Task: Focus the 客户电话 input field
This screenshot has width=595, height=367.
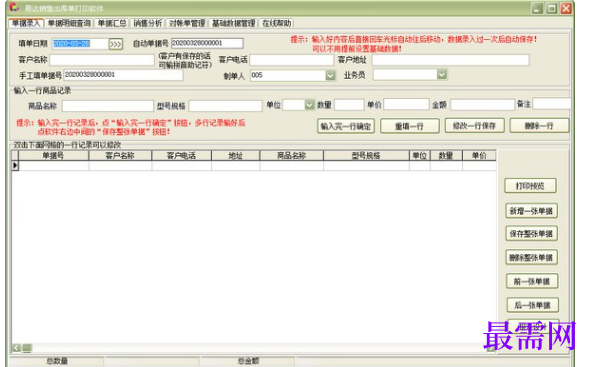Action: click(x=291, y=60)
